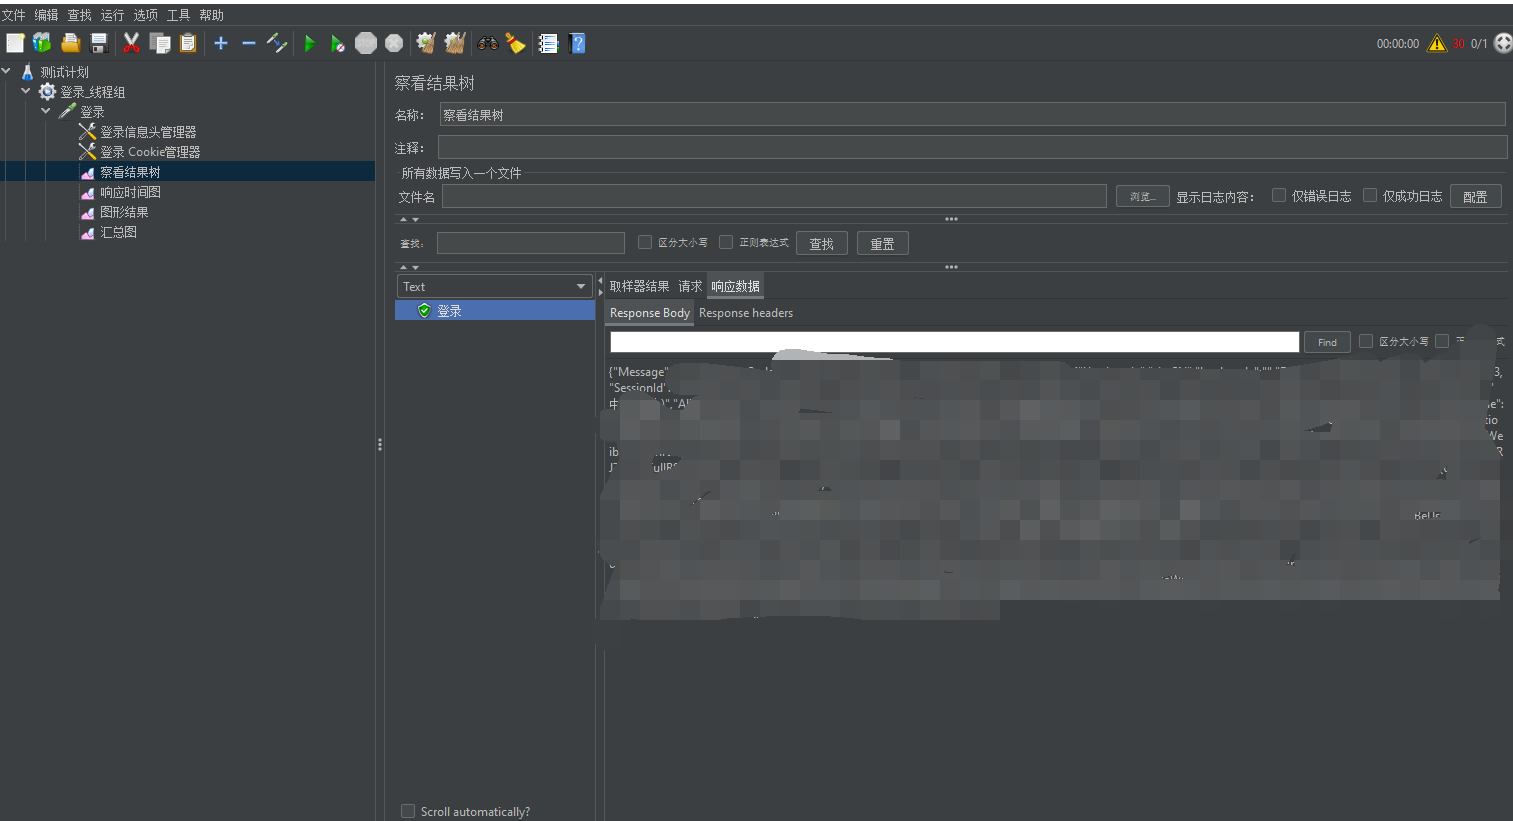Image resolution: width=1513 pixels, height=821 pixels.
Task: Click the 浏览 browse button
Action: pos(1142,196)
